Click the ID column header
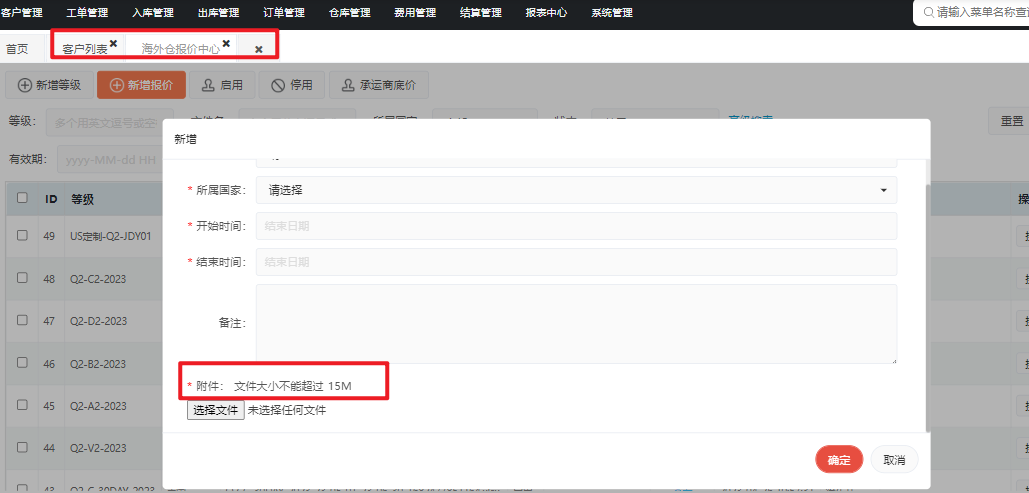The width and height of the screenshot is (1029, 493). point(51,199)
